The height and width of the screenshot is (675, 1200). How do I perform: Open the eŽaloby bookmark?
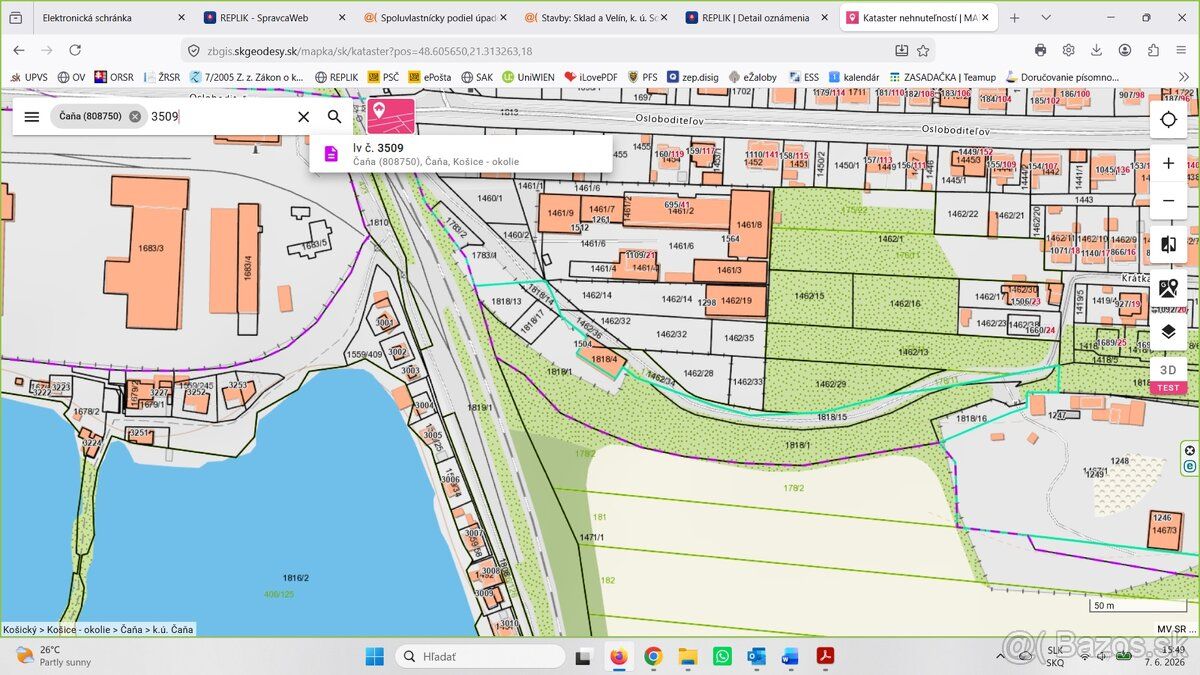(753, 77)
